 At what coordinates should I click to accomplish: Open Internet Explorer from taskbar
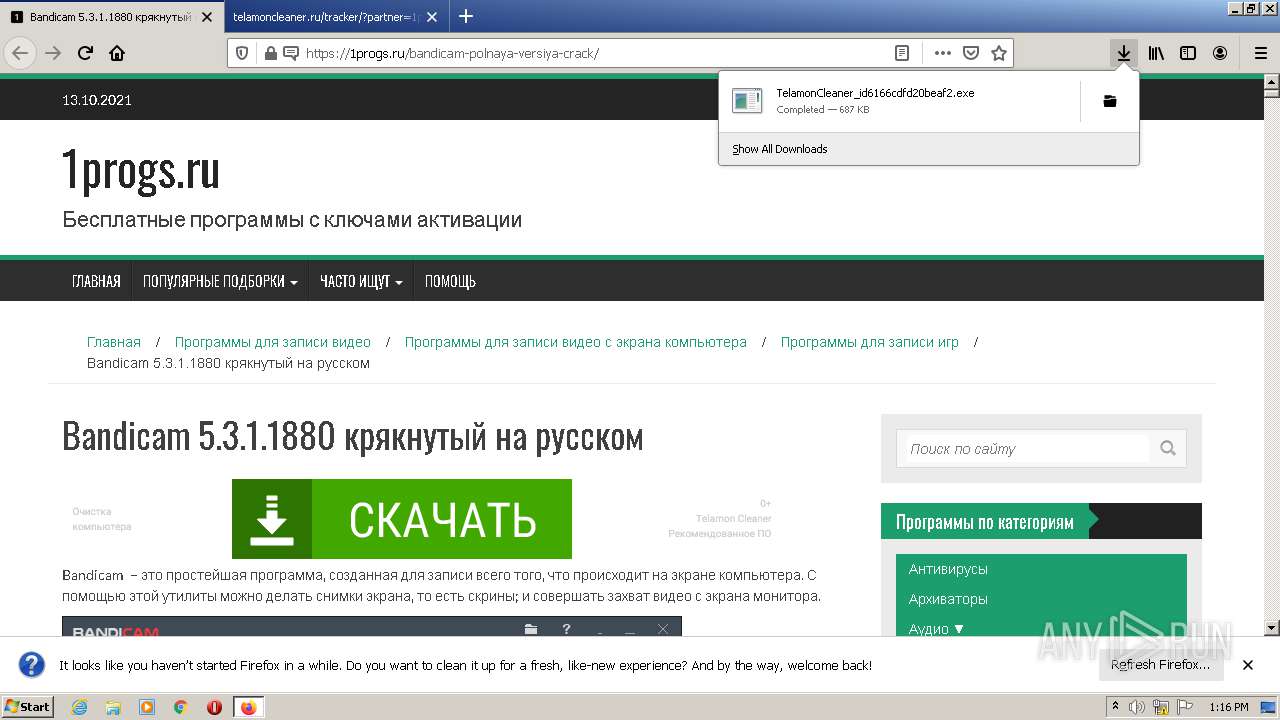tap(79, 707)
